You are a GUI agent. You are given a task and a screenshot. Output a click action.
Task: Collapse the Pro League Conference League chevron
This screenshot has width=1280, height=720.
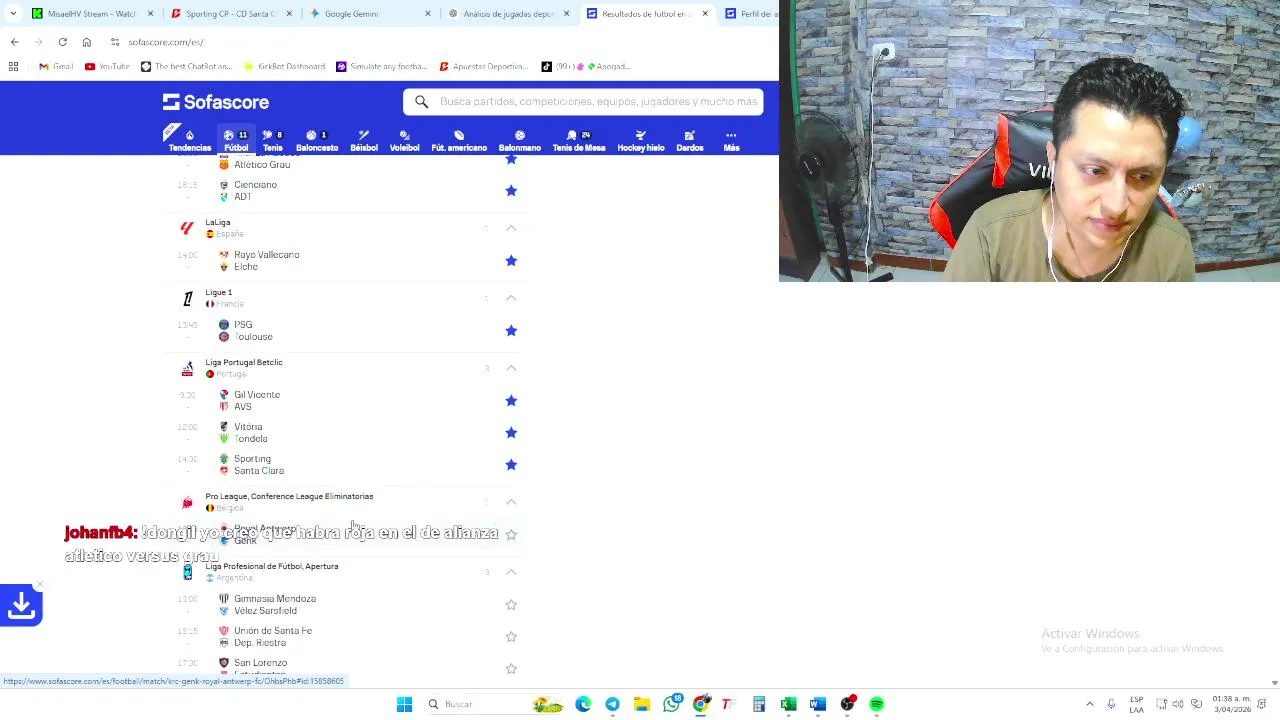pyautogui.click(x=511, y=502)
